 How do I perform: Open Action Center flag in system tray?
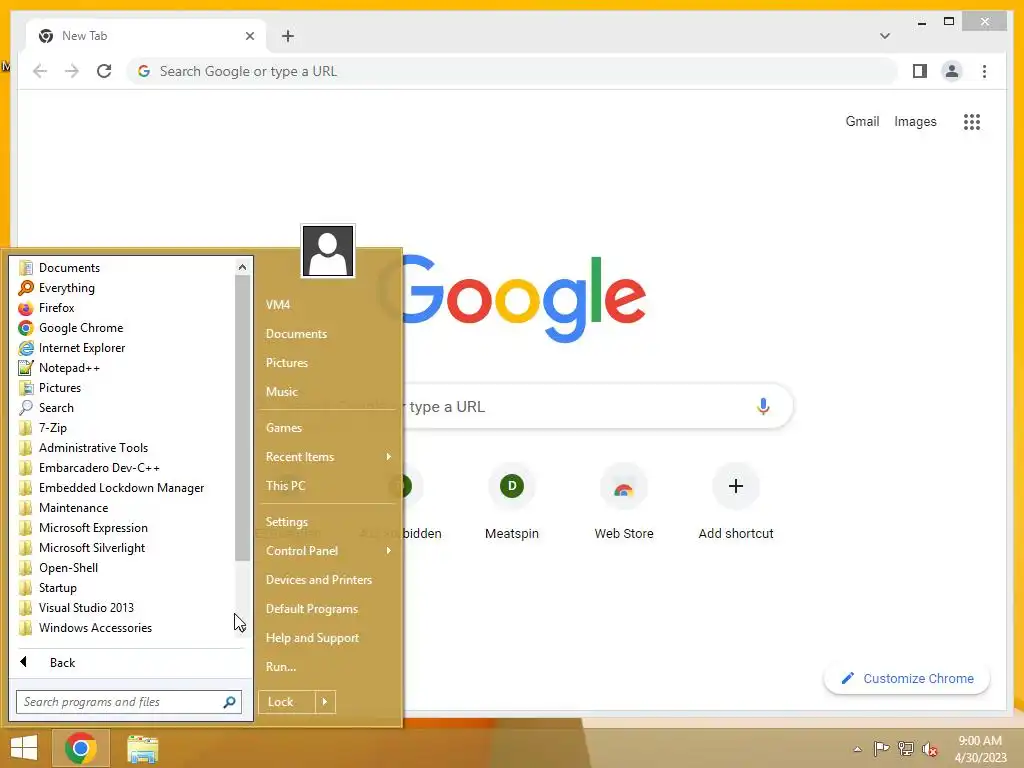[881, 749]
